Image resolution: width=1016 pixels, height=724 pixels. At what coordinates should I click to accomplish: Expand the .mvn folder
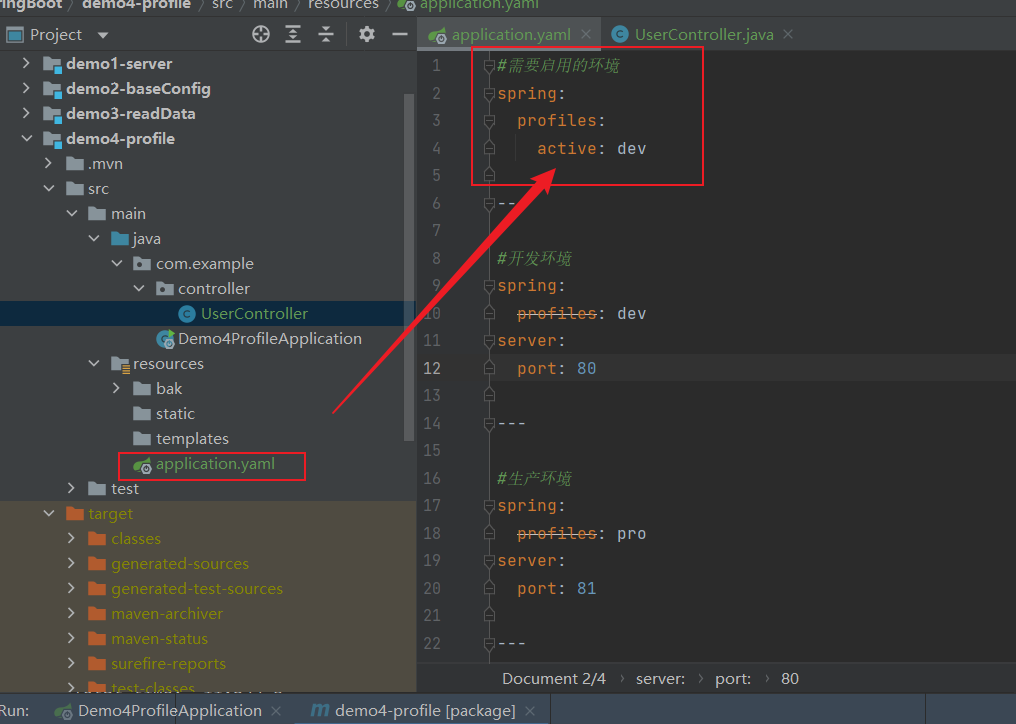pos(49,163)
